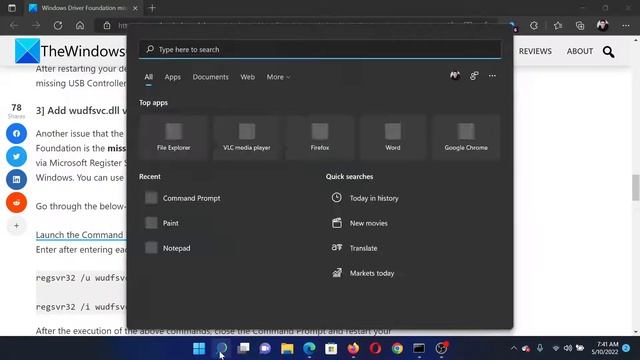The image size is (640, 360).
Task: Open File Explorer from the taskbar
Action: coord(287,348)
